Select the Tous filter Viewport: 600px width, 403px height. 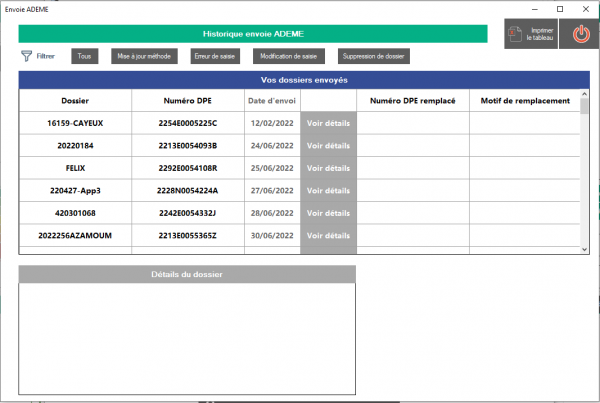coord(84,56)
